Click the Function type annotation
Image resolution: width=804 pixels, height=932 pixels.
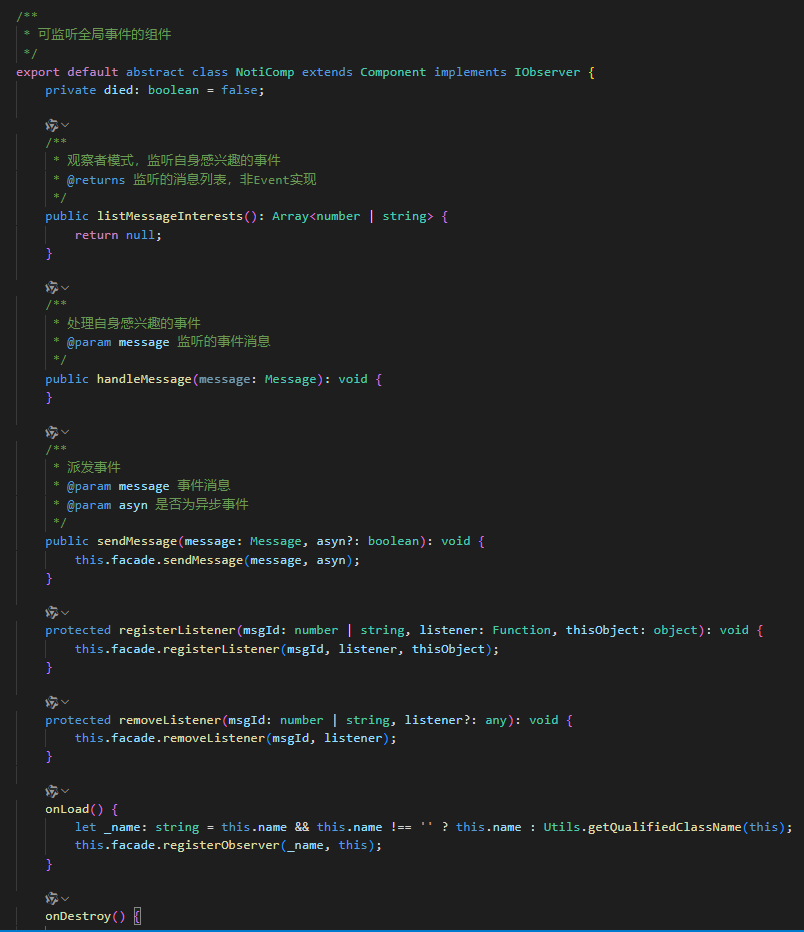(x=521, y=630)
